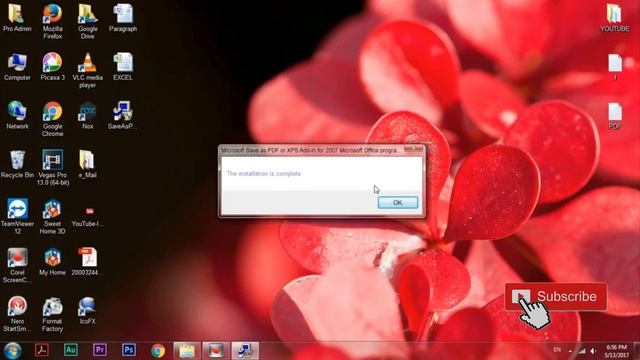Viewport: 640px width, 360px height.
Task: Select the e_Mail folder icon
Action: coord(87,164)
